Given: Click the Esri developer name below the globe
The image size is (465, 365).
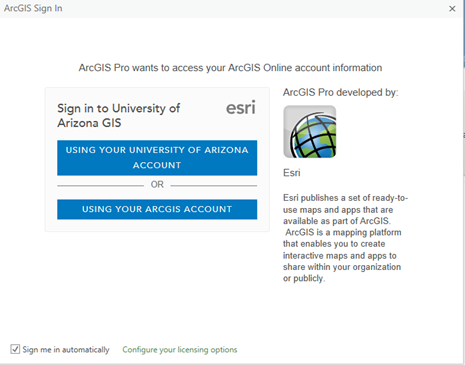Looking at the screenshot, I should (292, 173).
